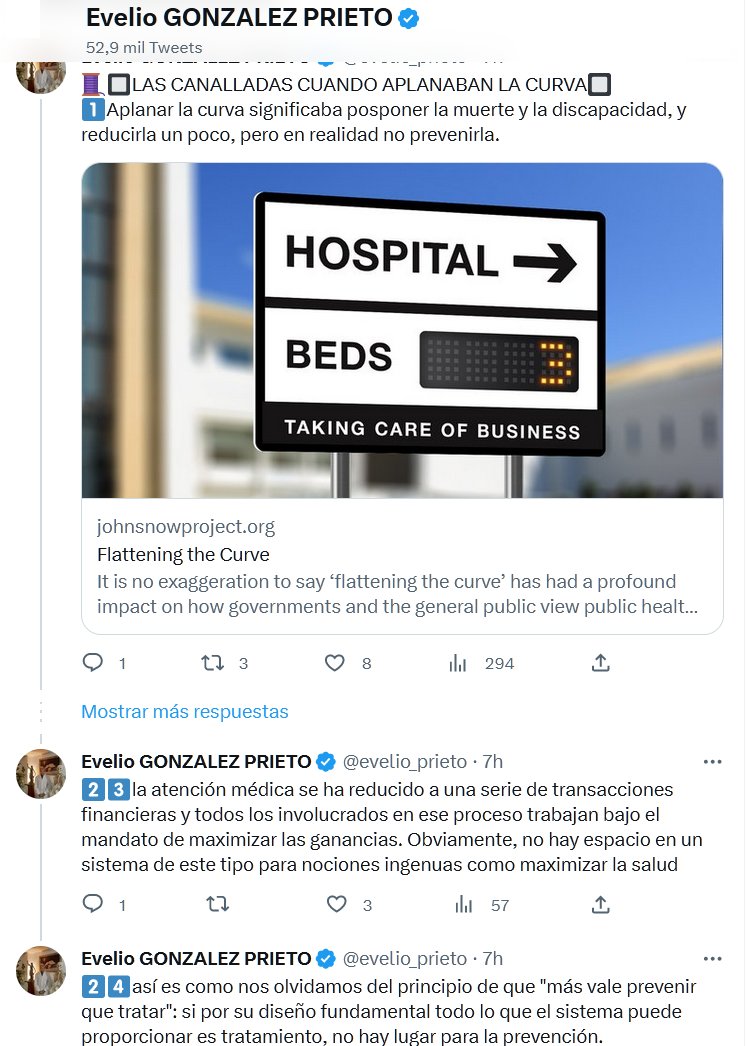The height and width of the screenshot is (1046, 746).
Task: Open the Flattening the Curve link title
Action: pos(183,554)
